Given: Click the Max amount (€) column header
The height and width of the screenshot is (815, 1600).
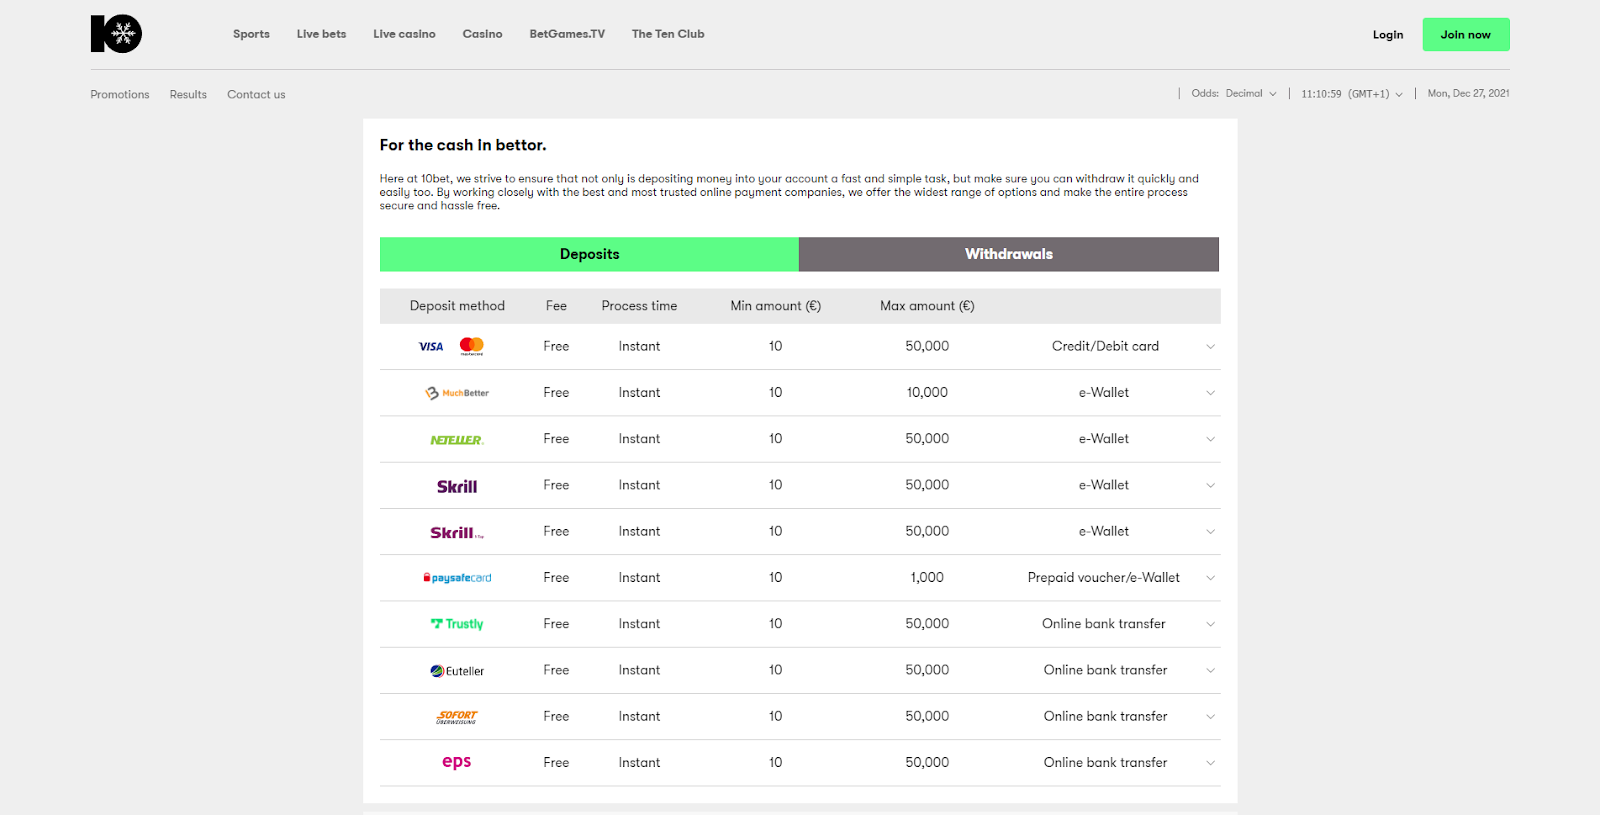Looking at the screenshot, I should click(x=927, y=306).
